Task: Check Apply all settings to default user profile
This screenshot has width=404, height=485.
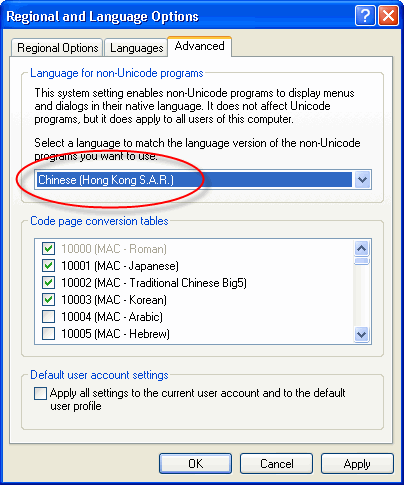Action: click(40, 393)
